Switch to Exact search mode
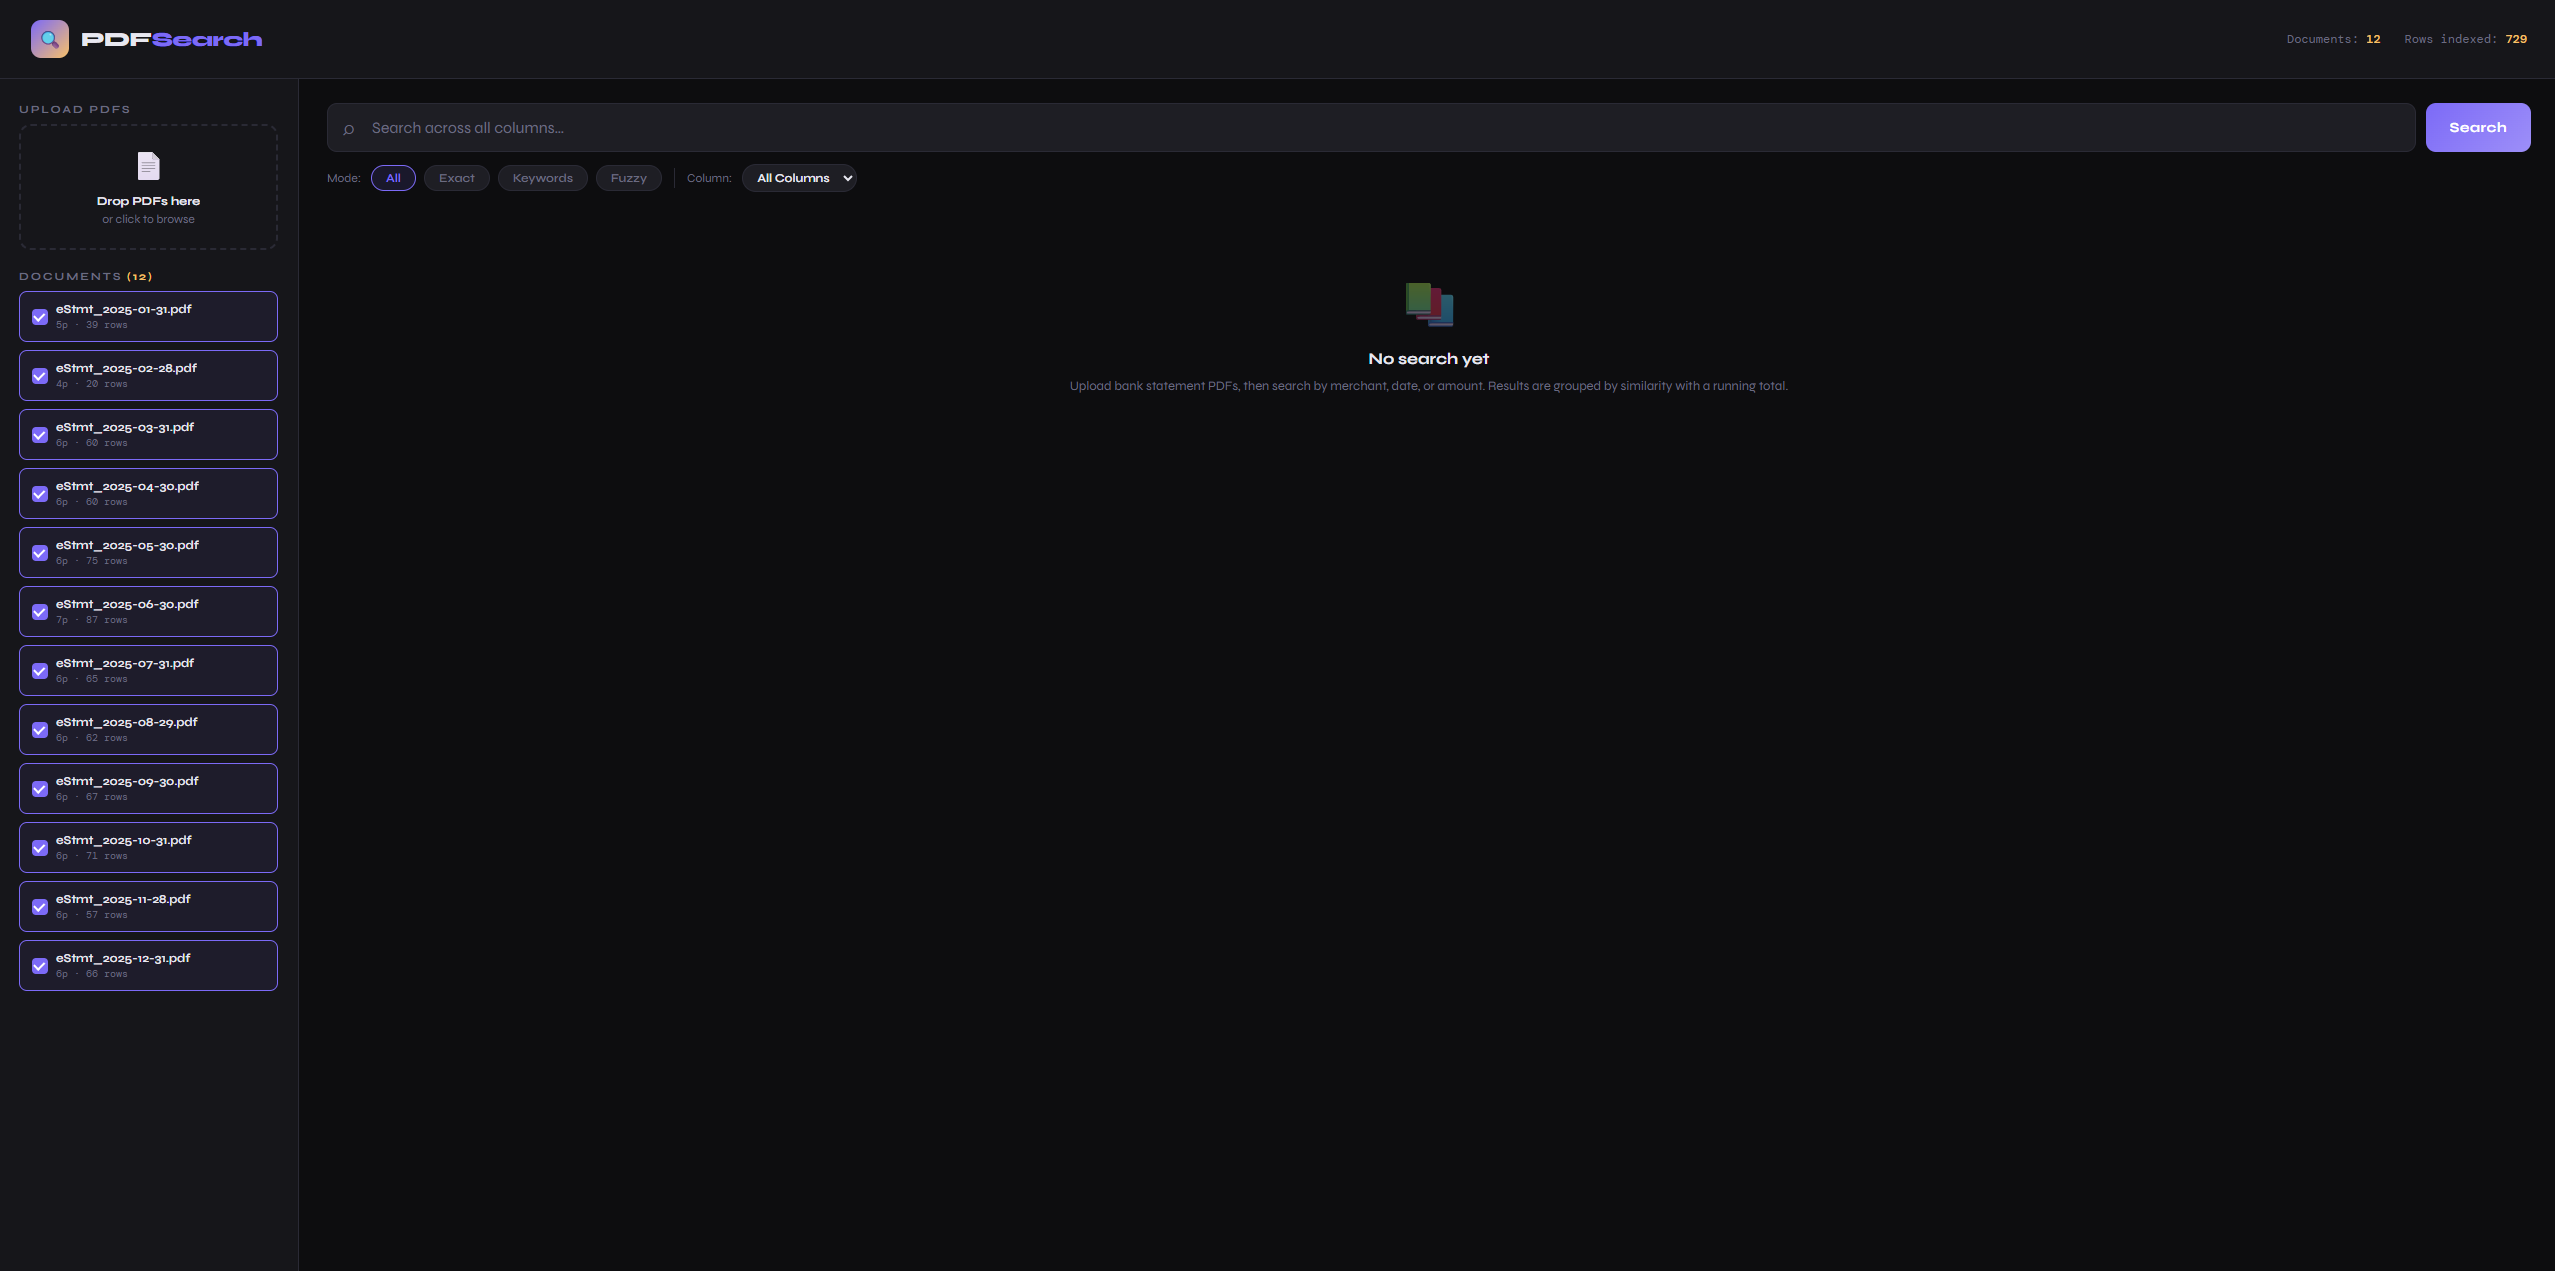Screen dimensions: 2555x1271 [457, 178]
